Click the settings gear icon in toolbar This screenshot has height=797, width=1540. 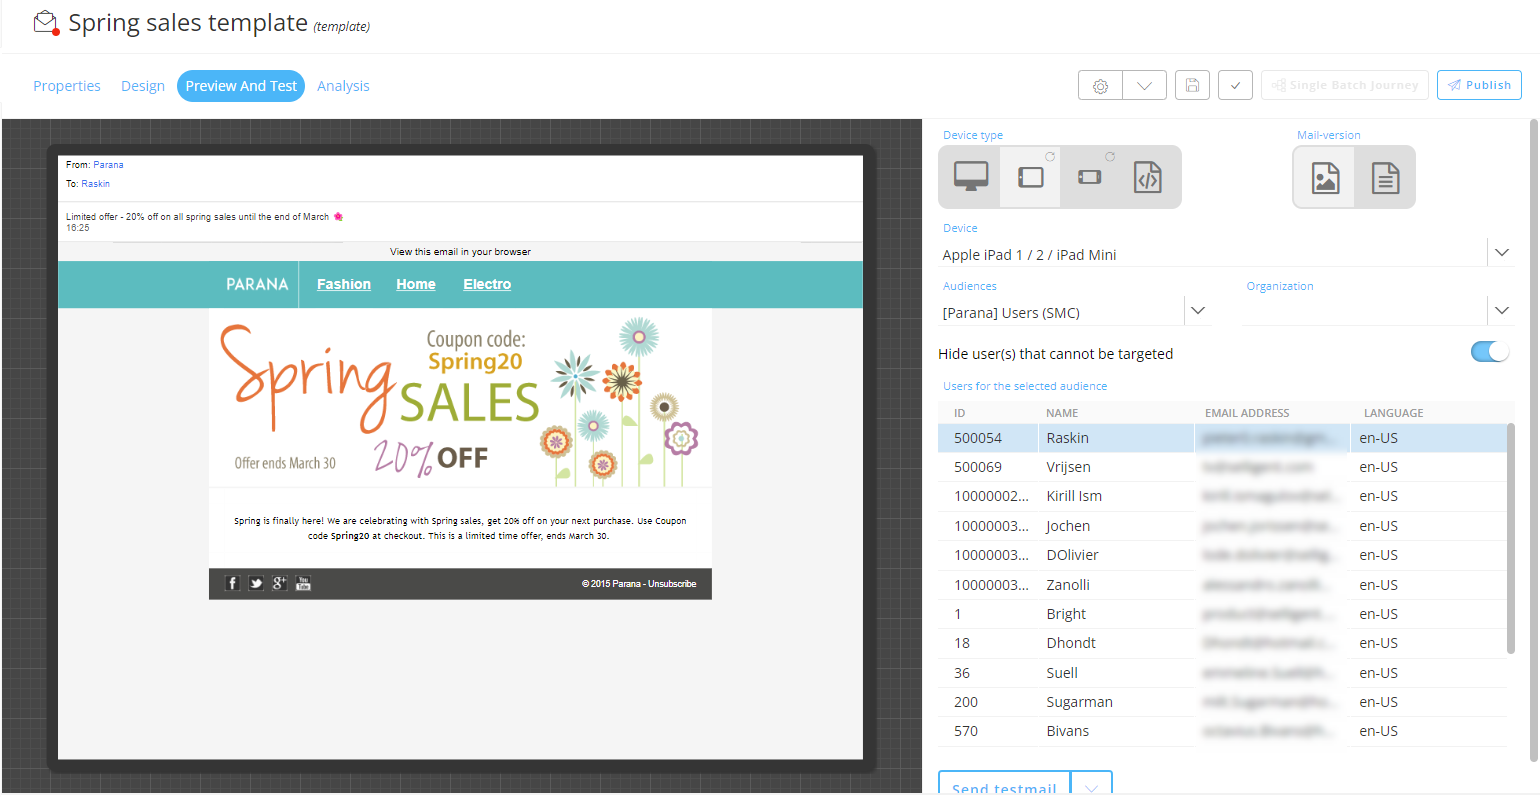1100,86
